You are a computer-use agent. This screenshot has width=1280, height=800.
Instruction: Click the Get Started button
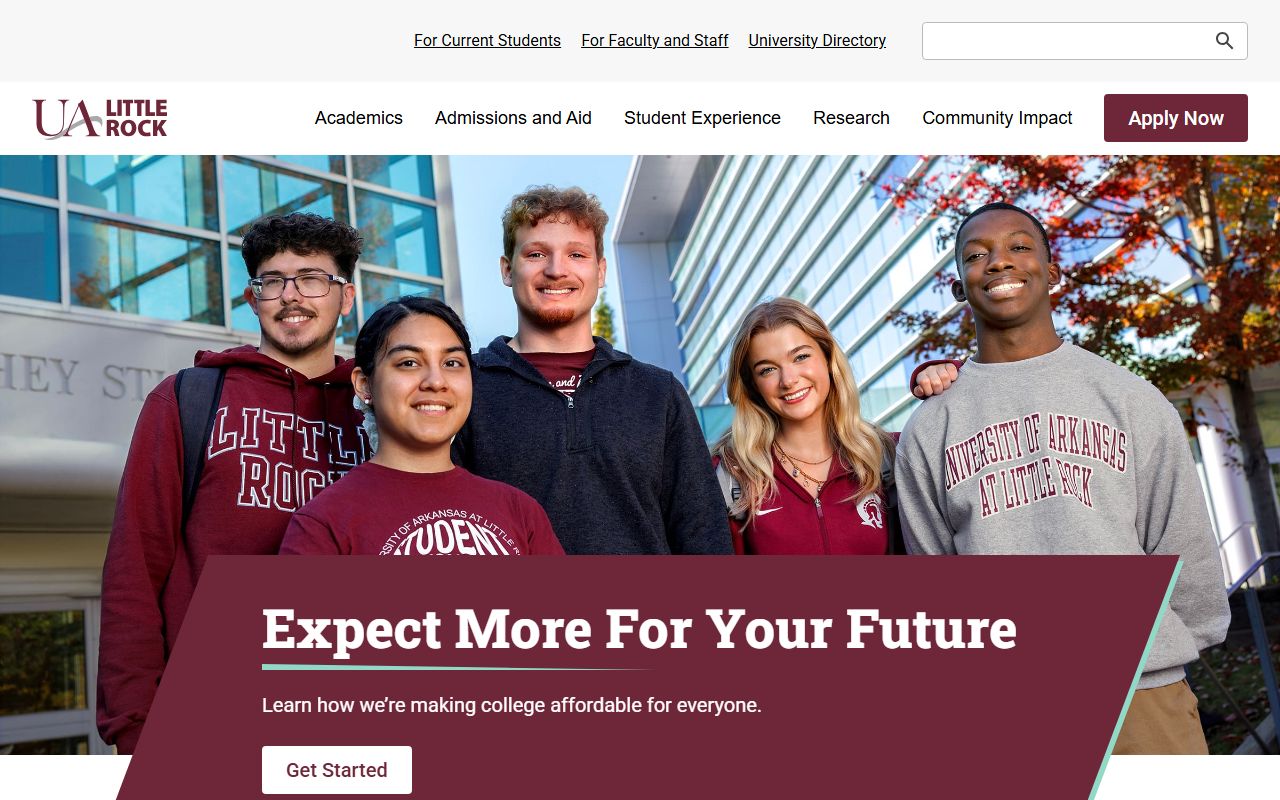click(337, 770)
